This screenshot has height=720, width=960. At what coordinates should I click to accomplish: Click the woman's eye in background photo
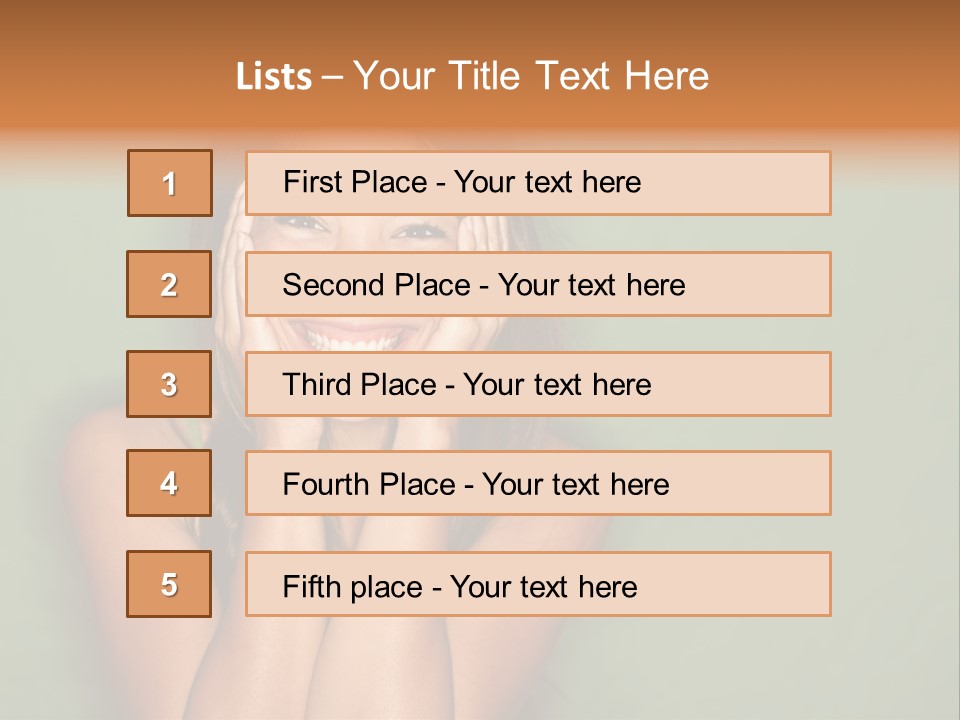pyautogui.click(x=418, y=231)
